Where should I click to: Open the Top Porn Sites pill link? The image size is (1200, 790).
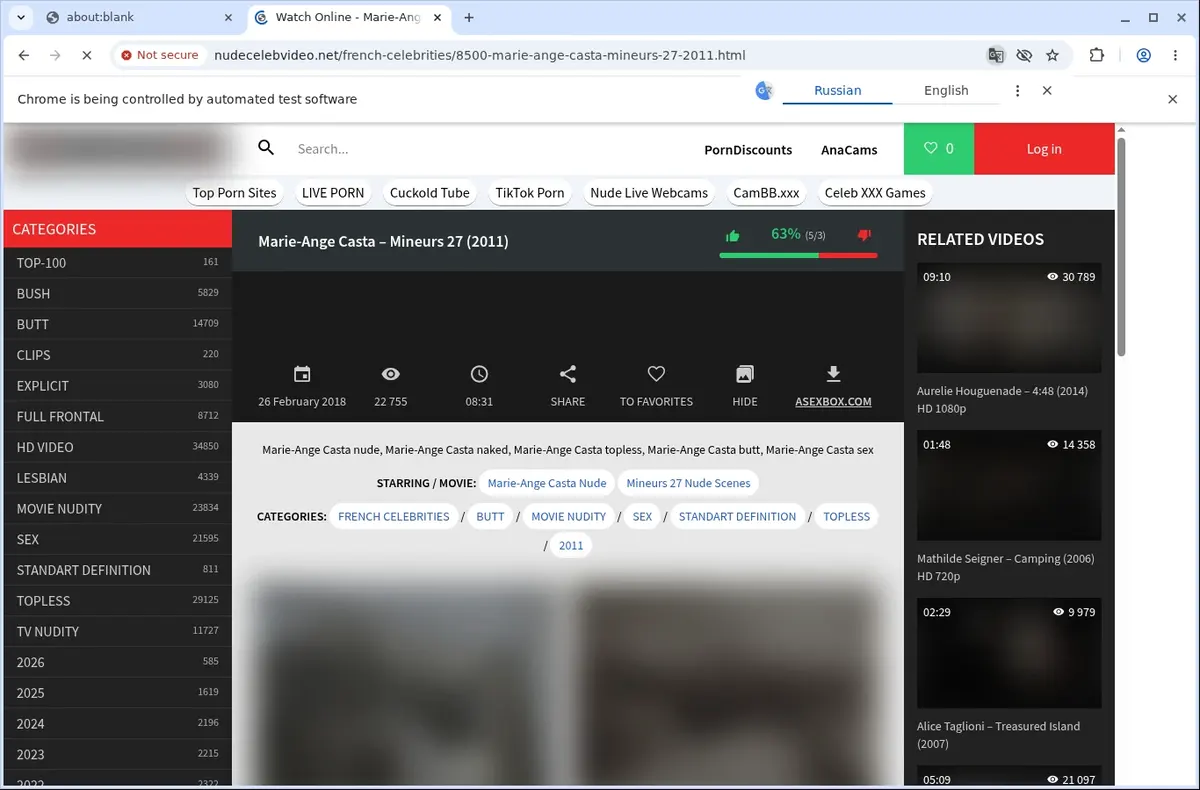[234, 193]
